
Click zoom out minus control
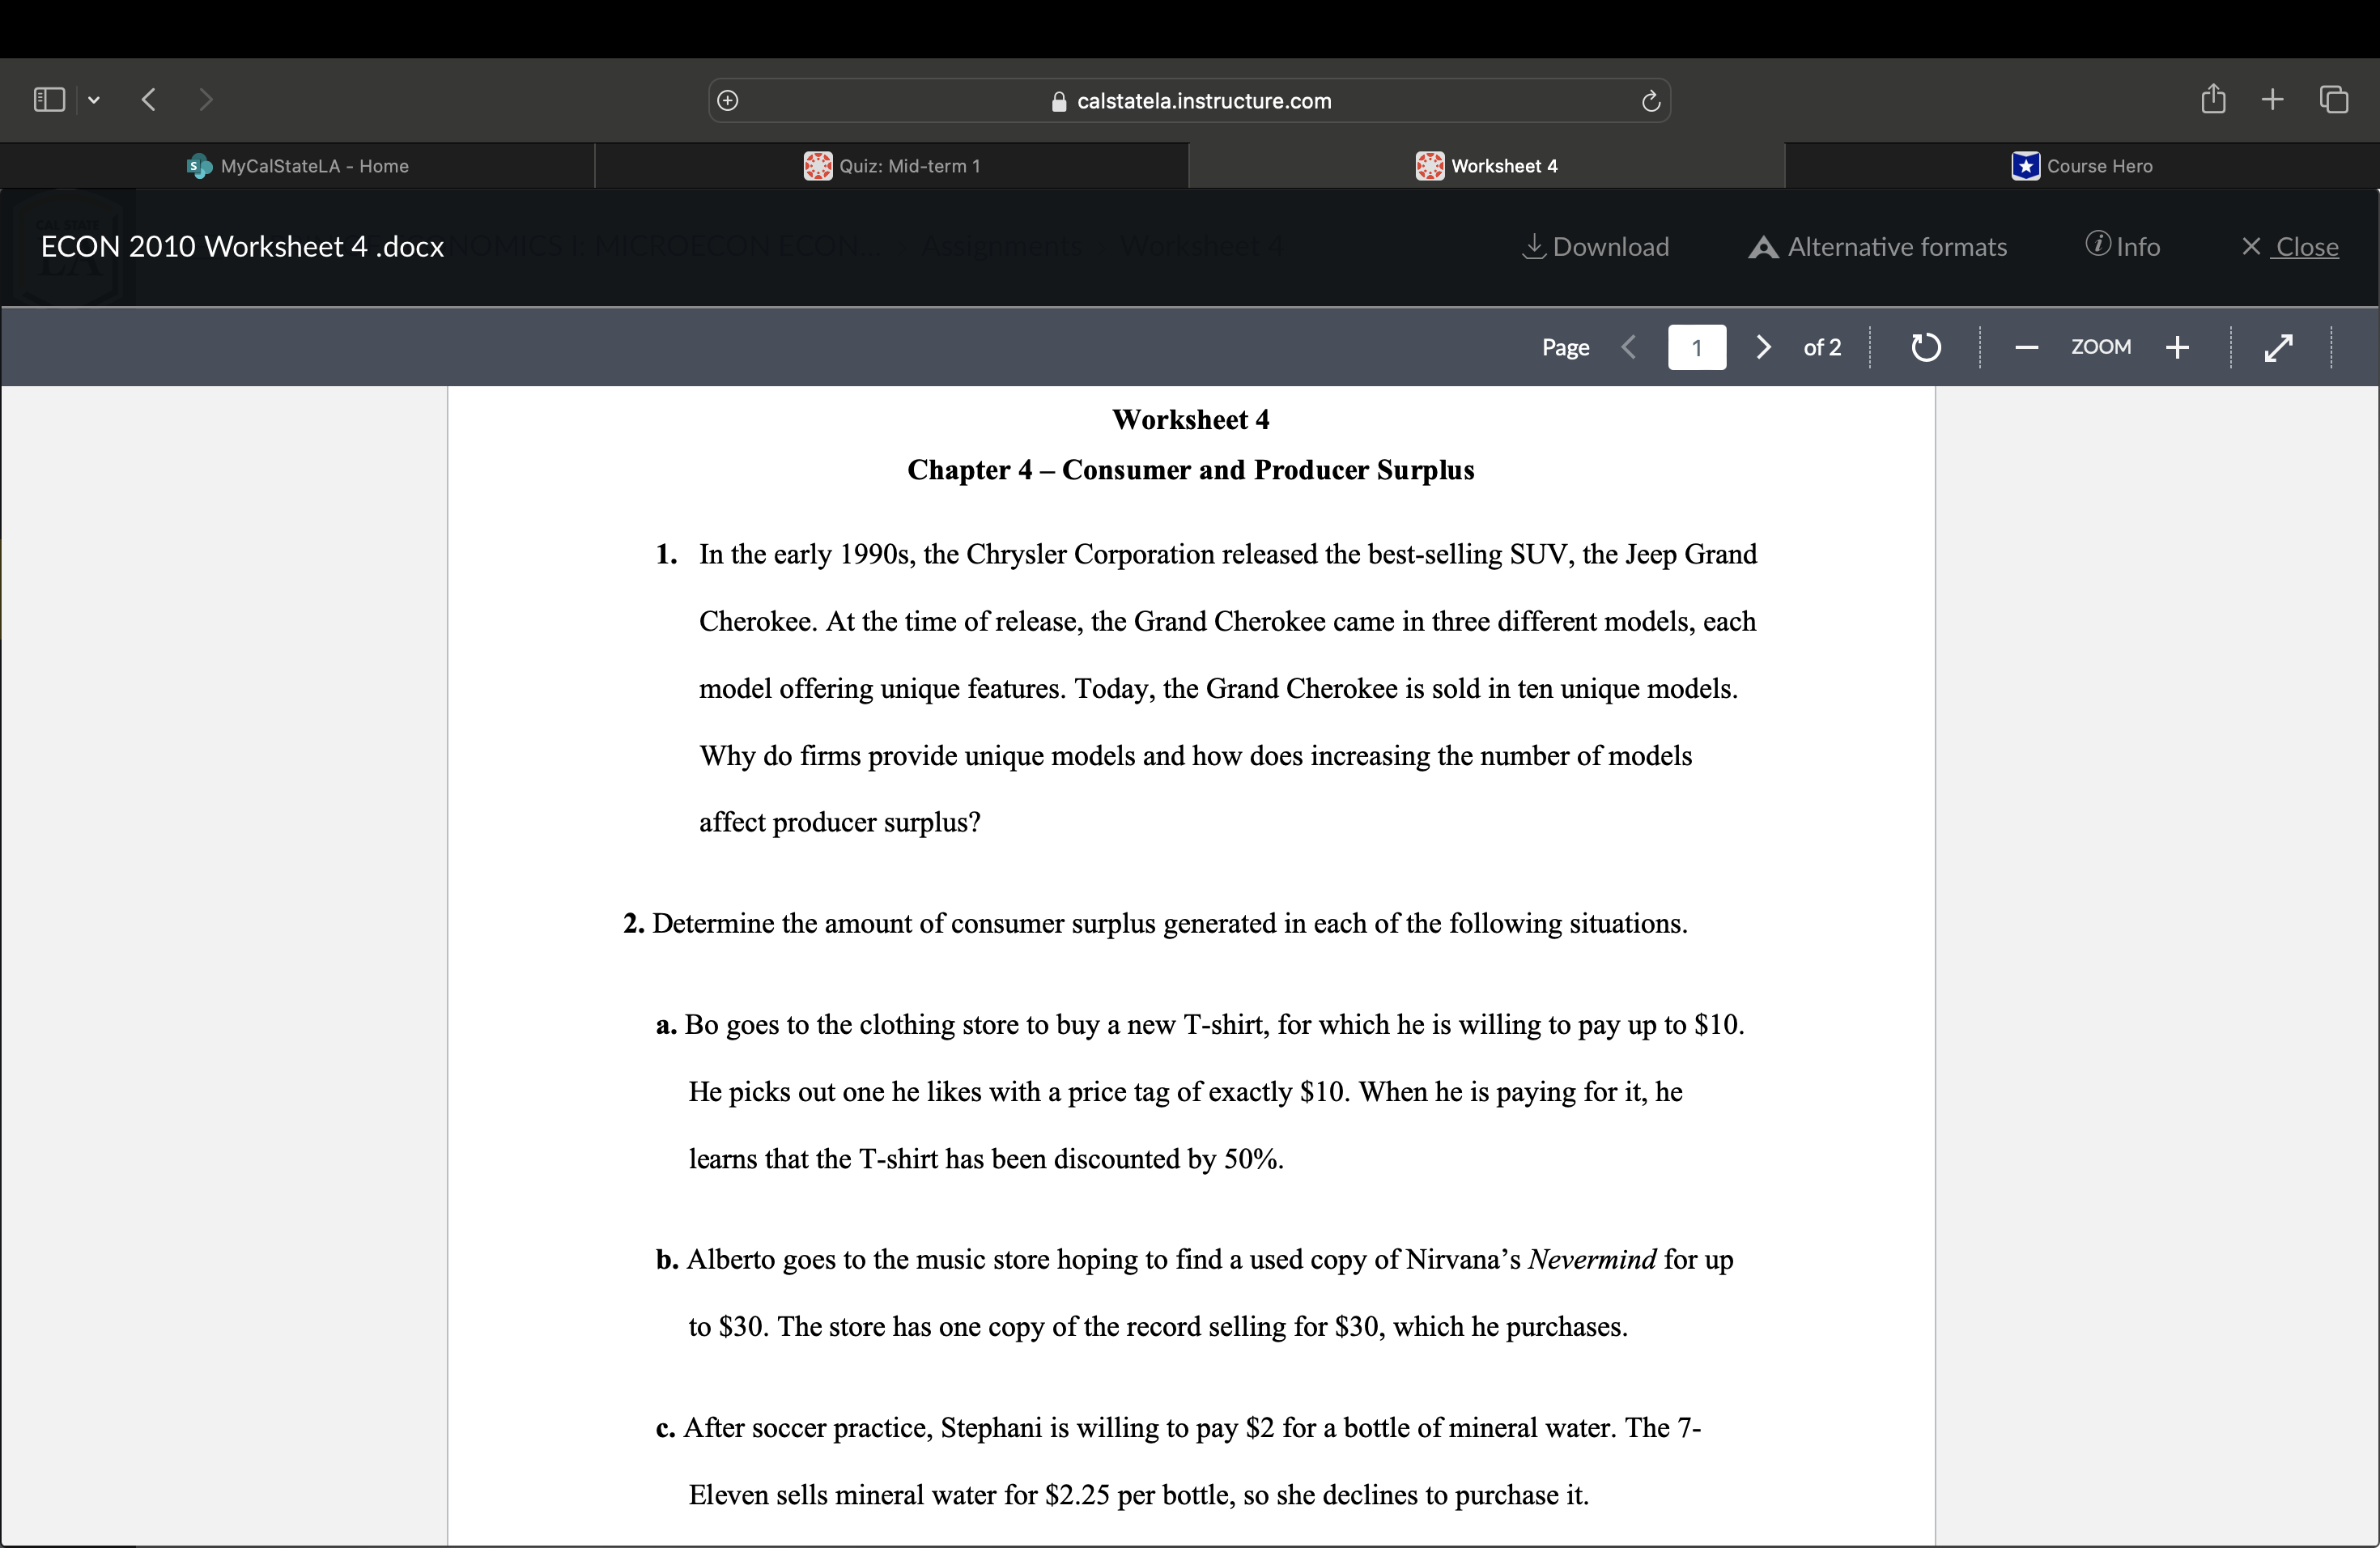pyautogui.click(x=2026, y=347)
